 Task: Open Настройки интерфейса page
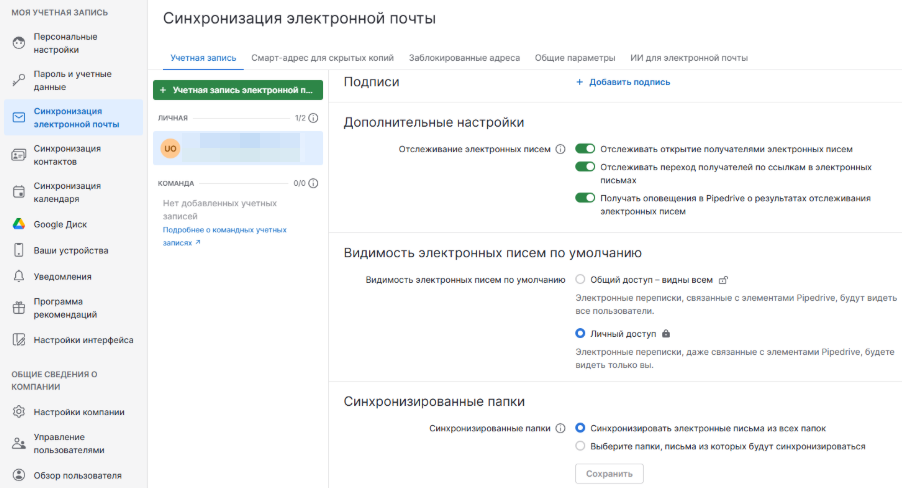(x=73, y=339)
